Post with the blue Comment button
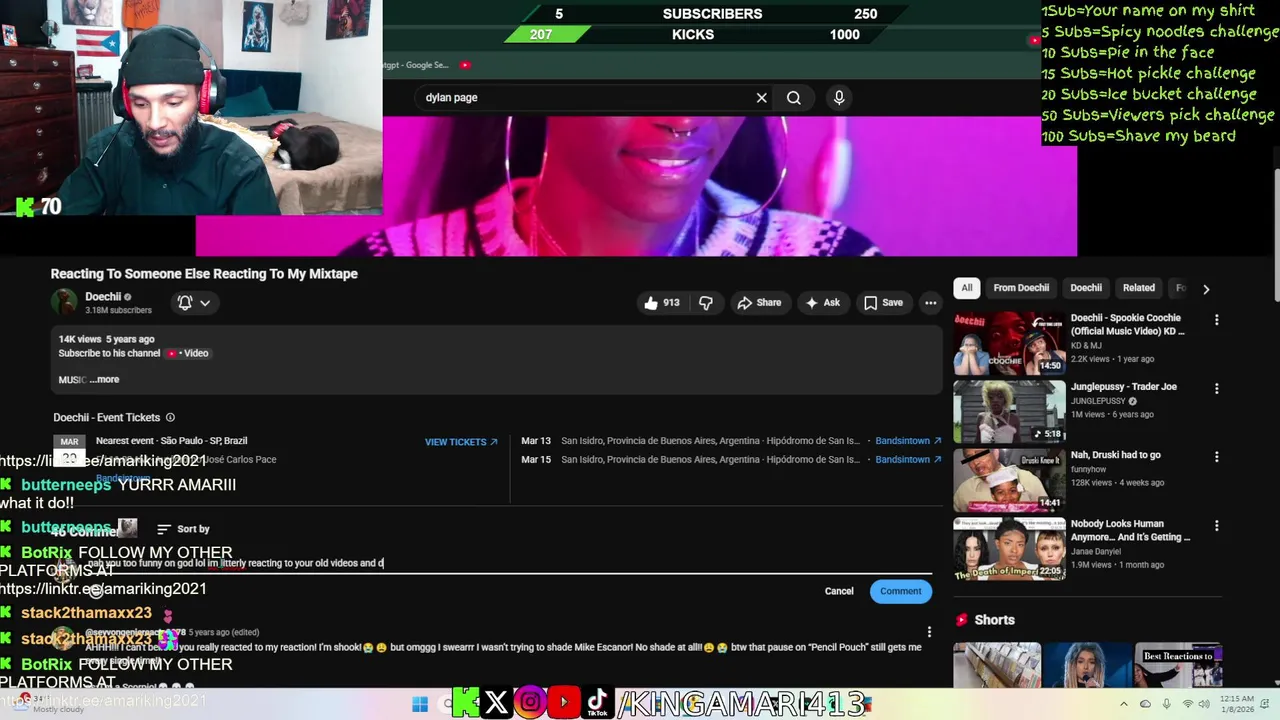The height and width of the screenshot is (720, 1280). [x=901, y=591]
